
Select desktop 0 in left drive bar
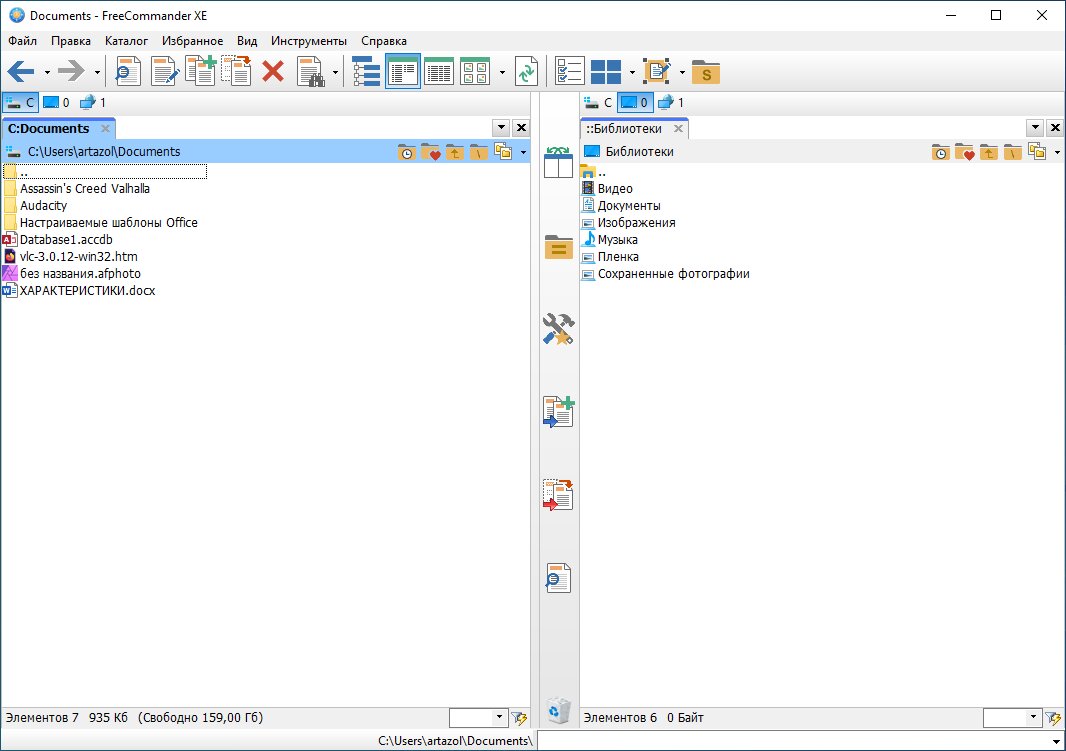pyautogui.click(x=56, y=103)
